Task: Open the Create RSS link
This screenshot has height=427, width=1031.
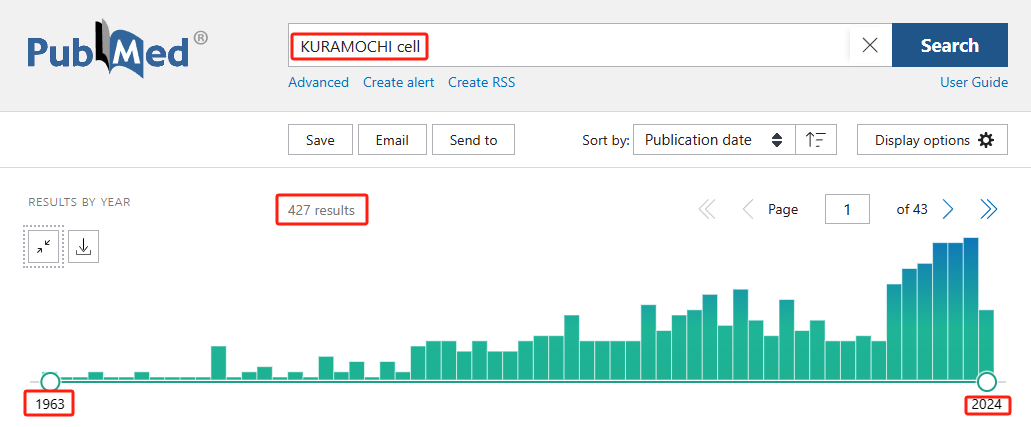Action: click(481, 82)
